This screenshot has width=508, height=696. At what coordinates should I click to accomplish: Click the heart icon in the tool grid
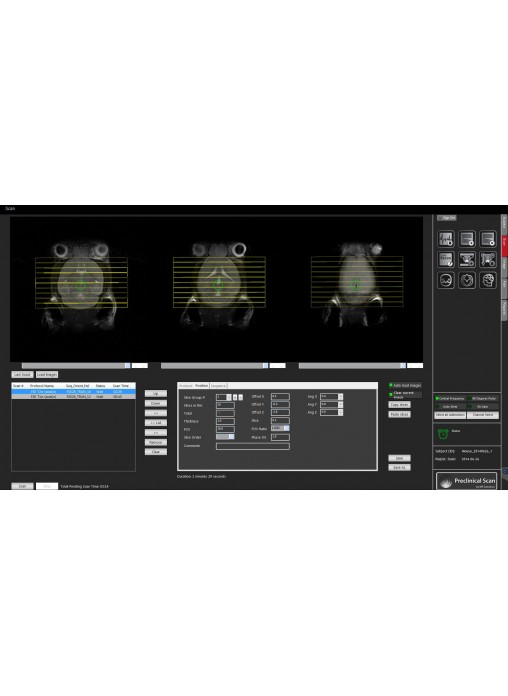[467, 281]
